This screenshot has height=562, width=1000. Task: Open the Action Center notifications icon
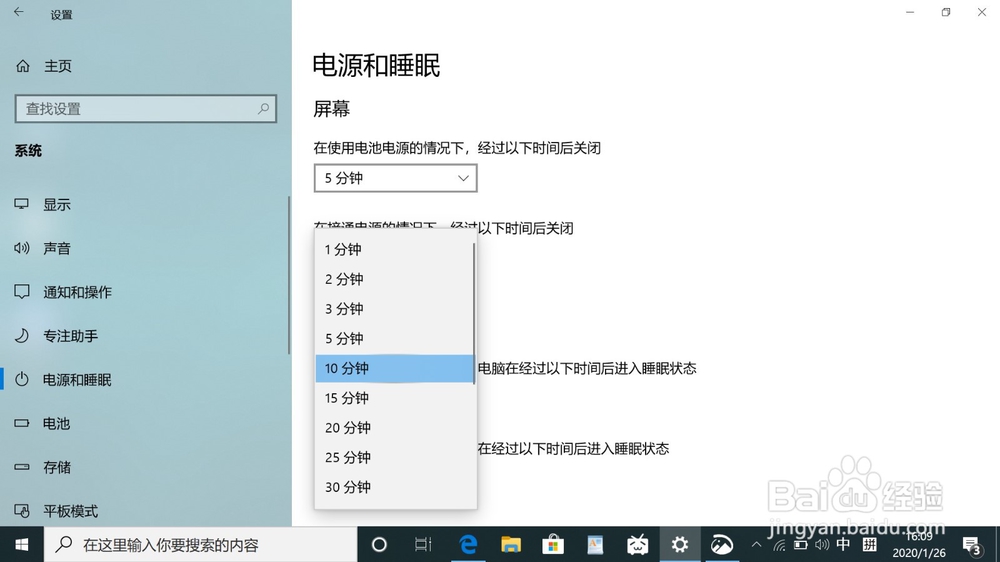click(972, 545)
